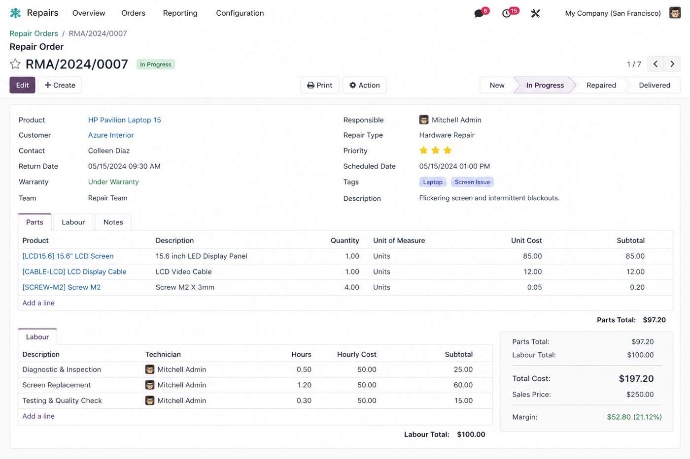The width and height of the screenshot is (690, 459).
Task: Expand the Action dropdown button
Action: pyautogui.click(x=364, y=85)
